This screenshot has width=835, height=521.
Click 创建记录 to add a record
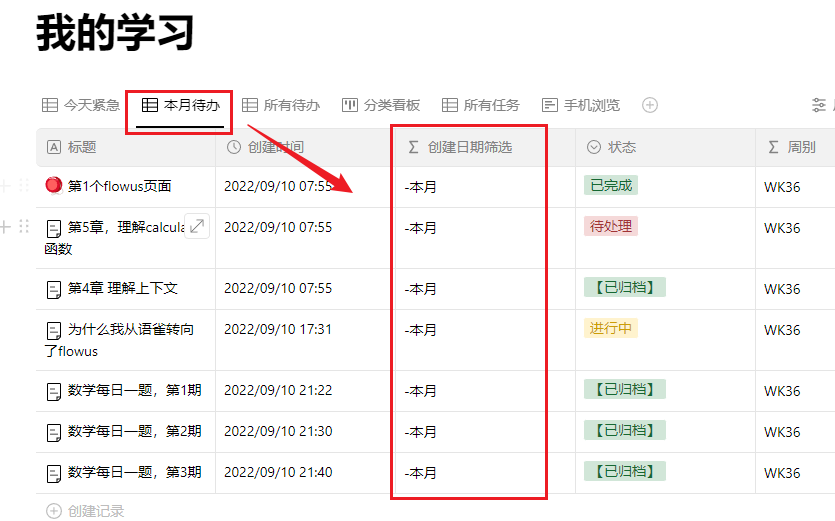tap(85, 511)
